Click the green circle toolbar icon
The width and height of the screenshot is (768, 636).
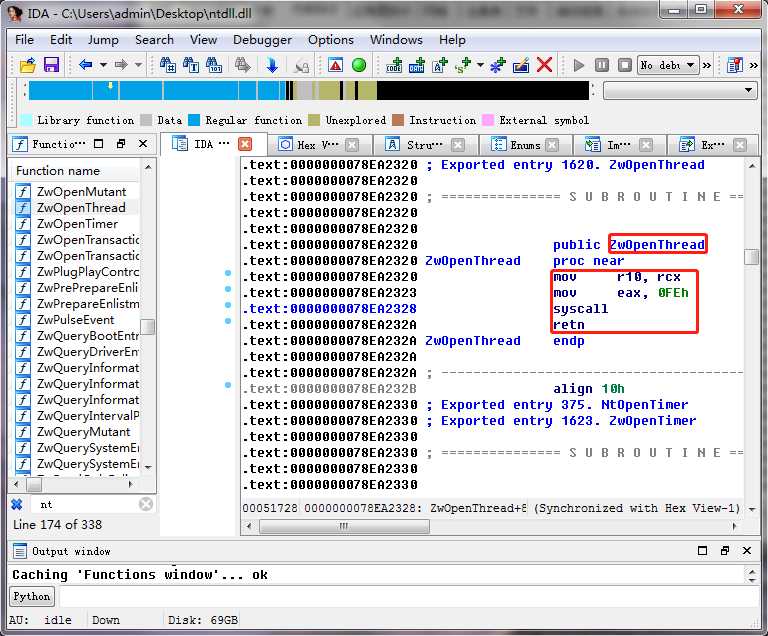(x=359, y=65)
